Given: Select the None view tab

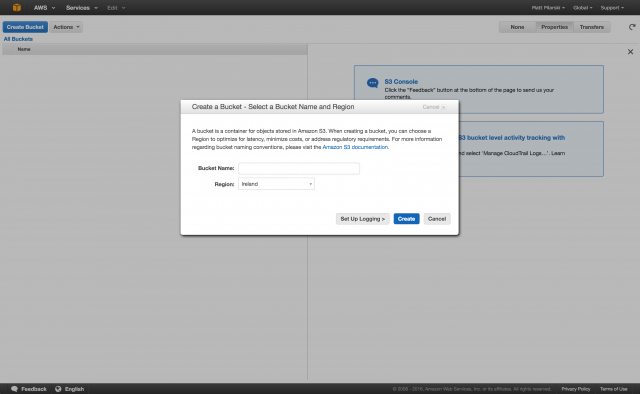Looking at the screenshot, I should pyautogui.click(x=517, y=27).
